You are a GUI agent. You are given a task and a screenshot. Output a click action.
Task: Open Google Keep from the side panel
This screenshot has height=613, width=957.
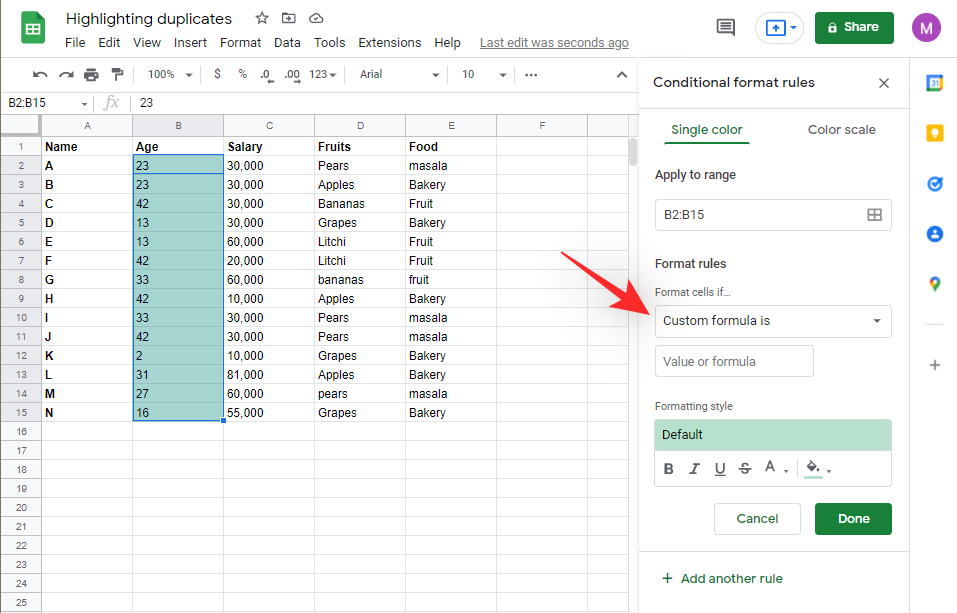[934, 133]
